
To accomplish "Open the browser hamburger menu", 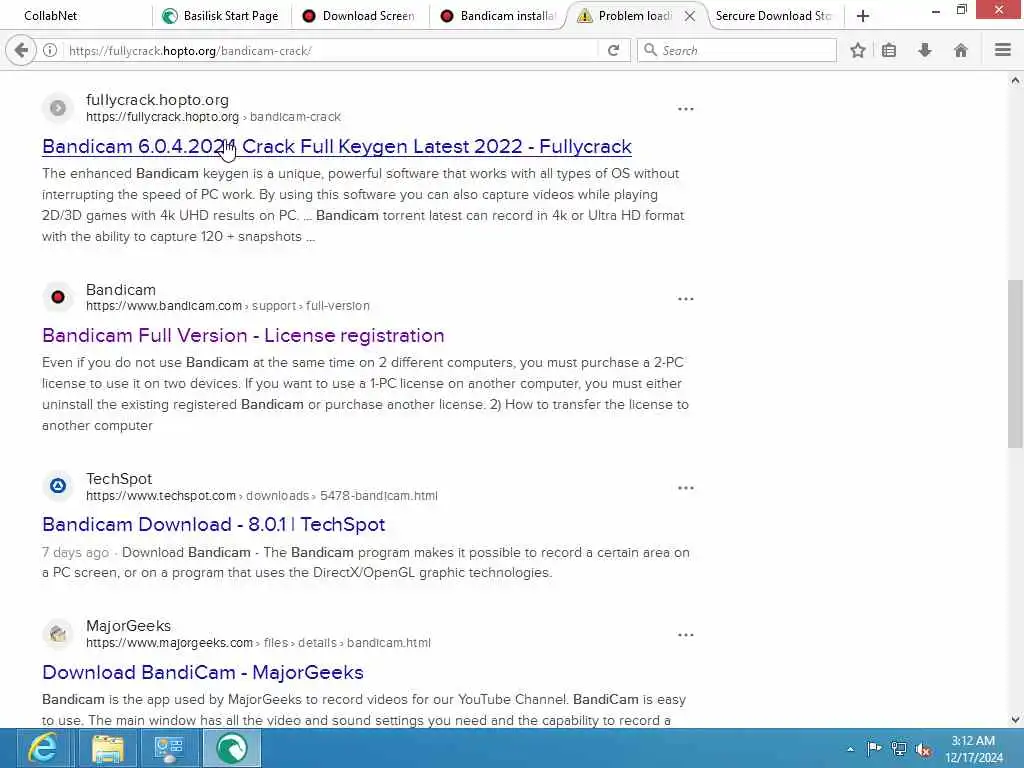I will 1003,50.
